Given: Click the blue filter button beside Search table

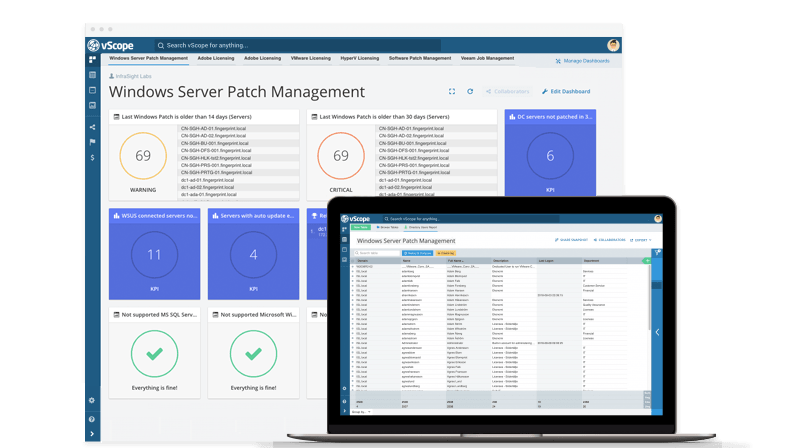Looking at the screenshot, I should pyautogui.click(x=417, y=253).
